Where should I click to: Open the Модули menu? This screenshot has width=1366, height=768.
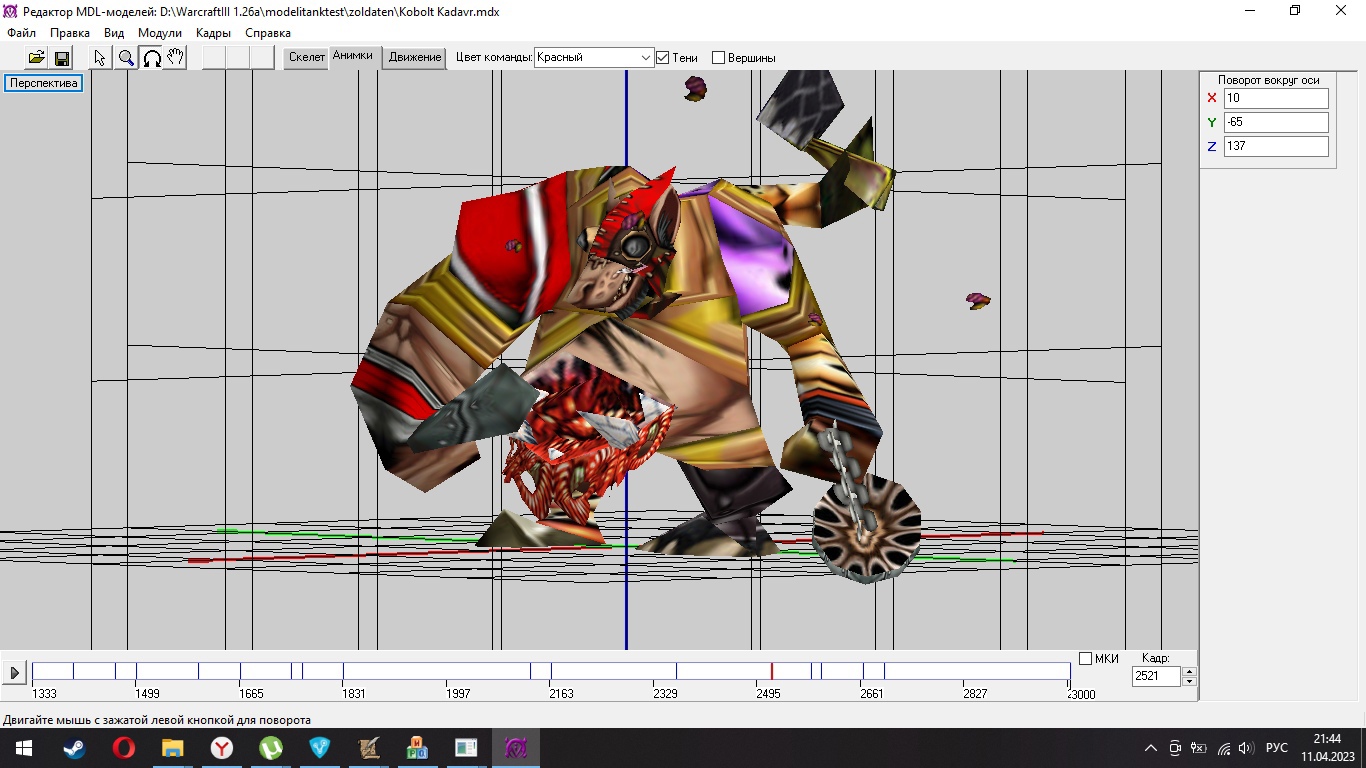160,33
